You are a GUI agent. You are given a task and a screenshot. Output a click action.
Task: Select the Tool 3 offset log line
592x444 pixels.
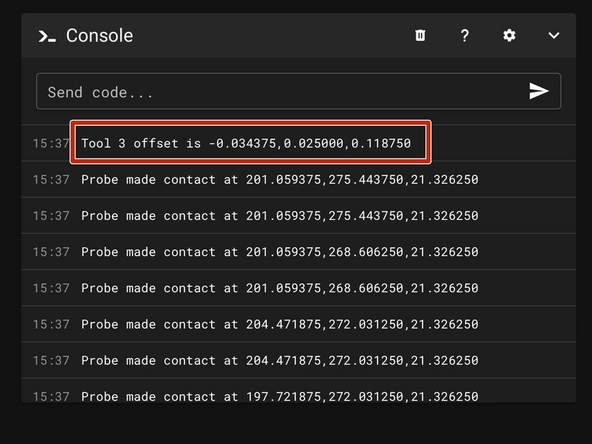246,143
